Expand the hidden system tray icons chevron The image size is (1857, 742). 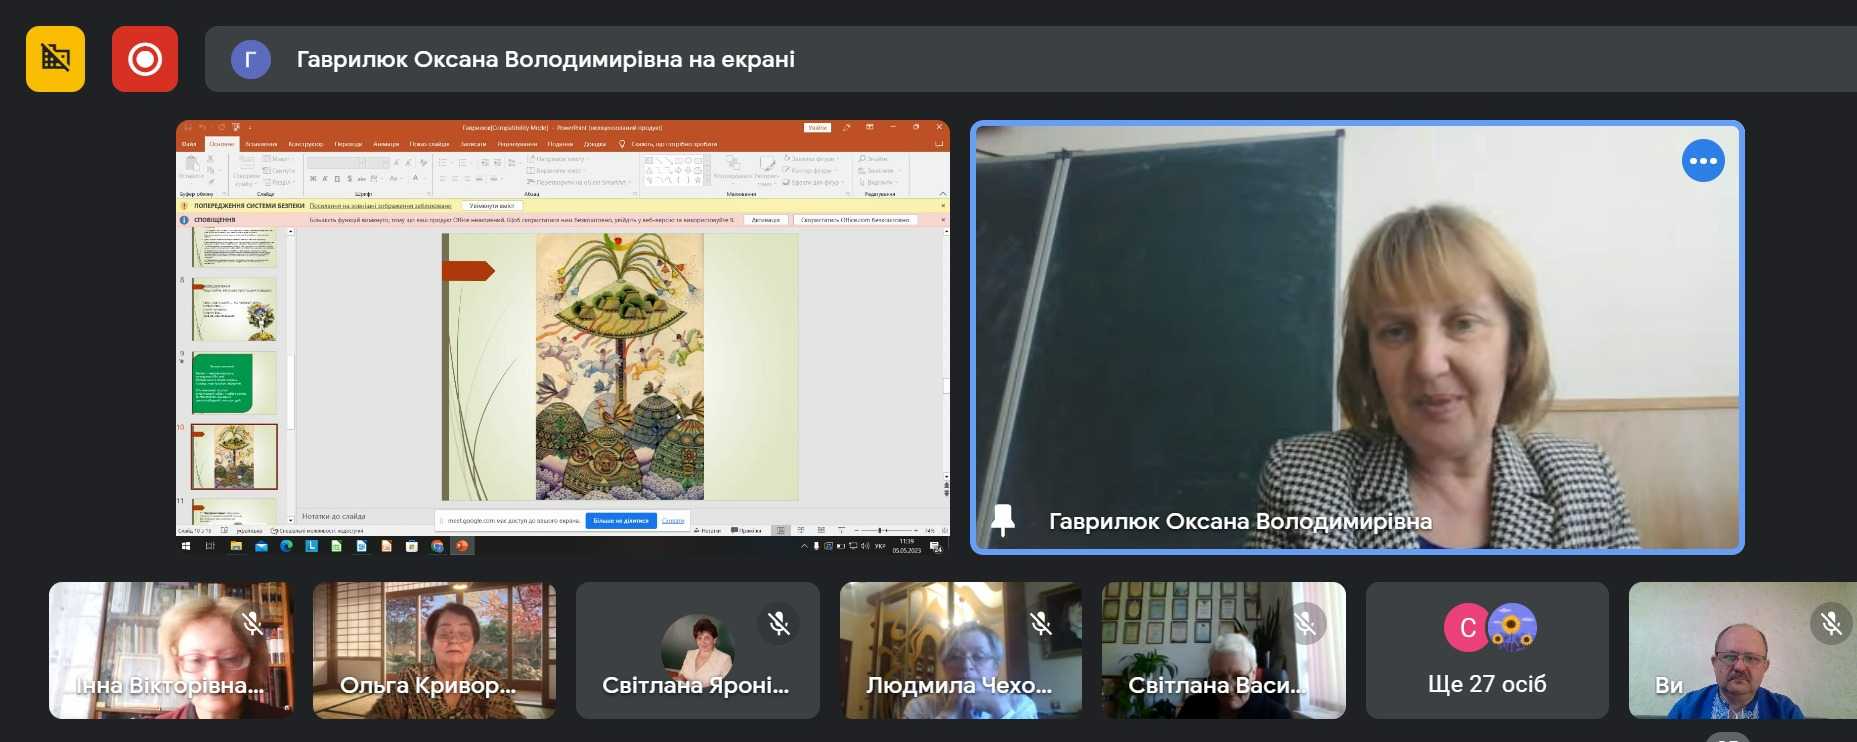[804, 546]
